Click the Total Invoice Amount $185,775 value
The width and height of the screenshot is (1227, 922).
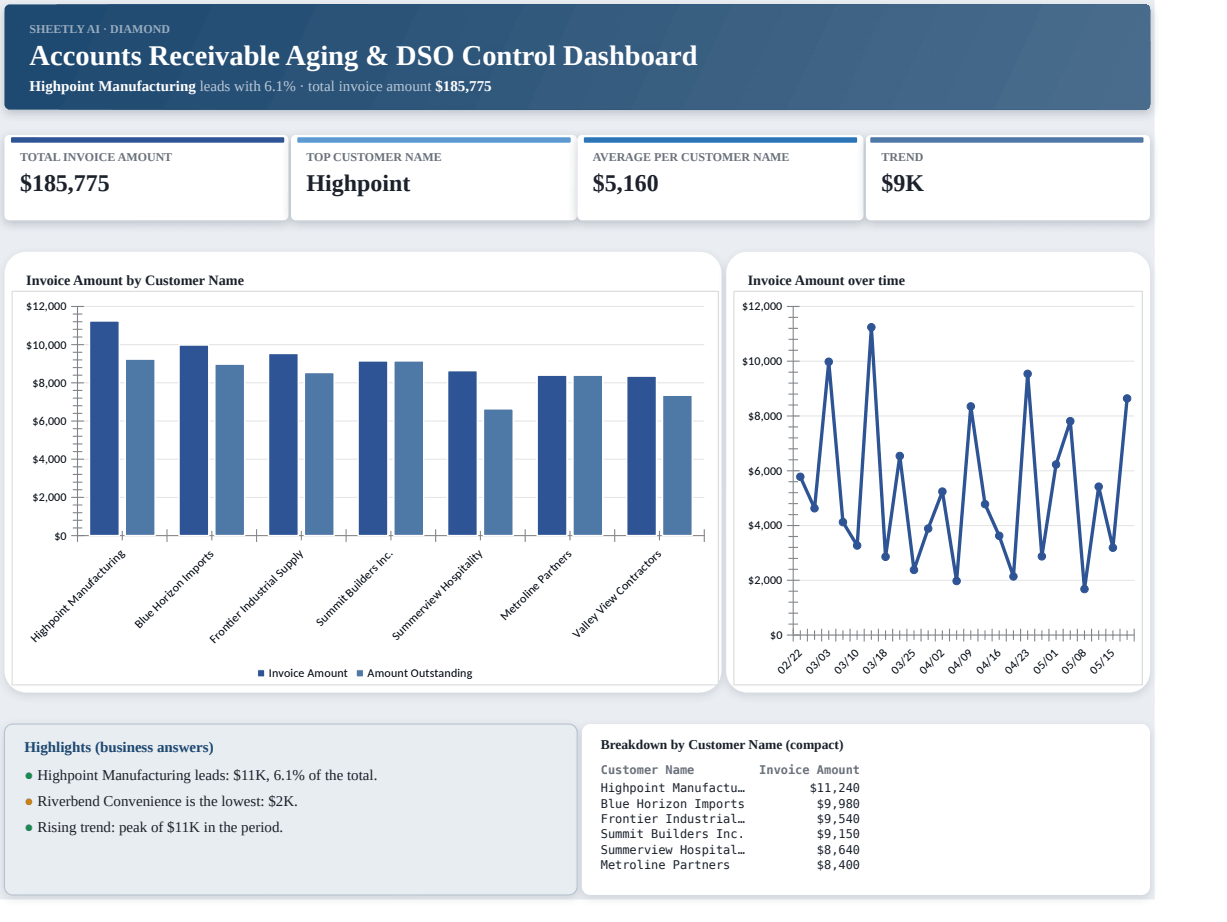click(65, 184)
